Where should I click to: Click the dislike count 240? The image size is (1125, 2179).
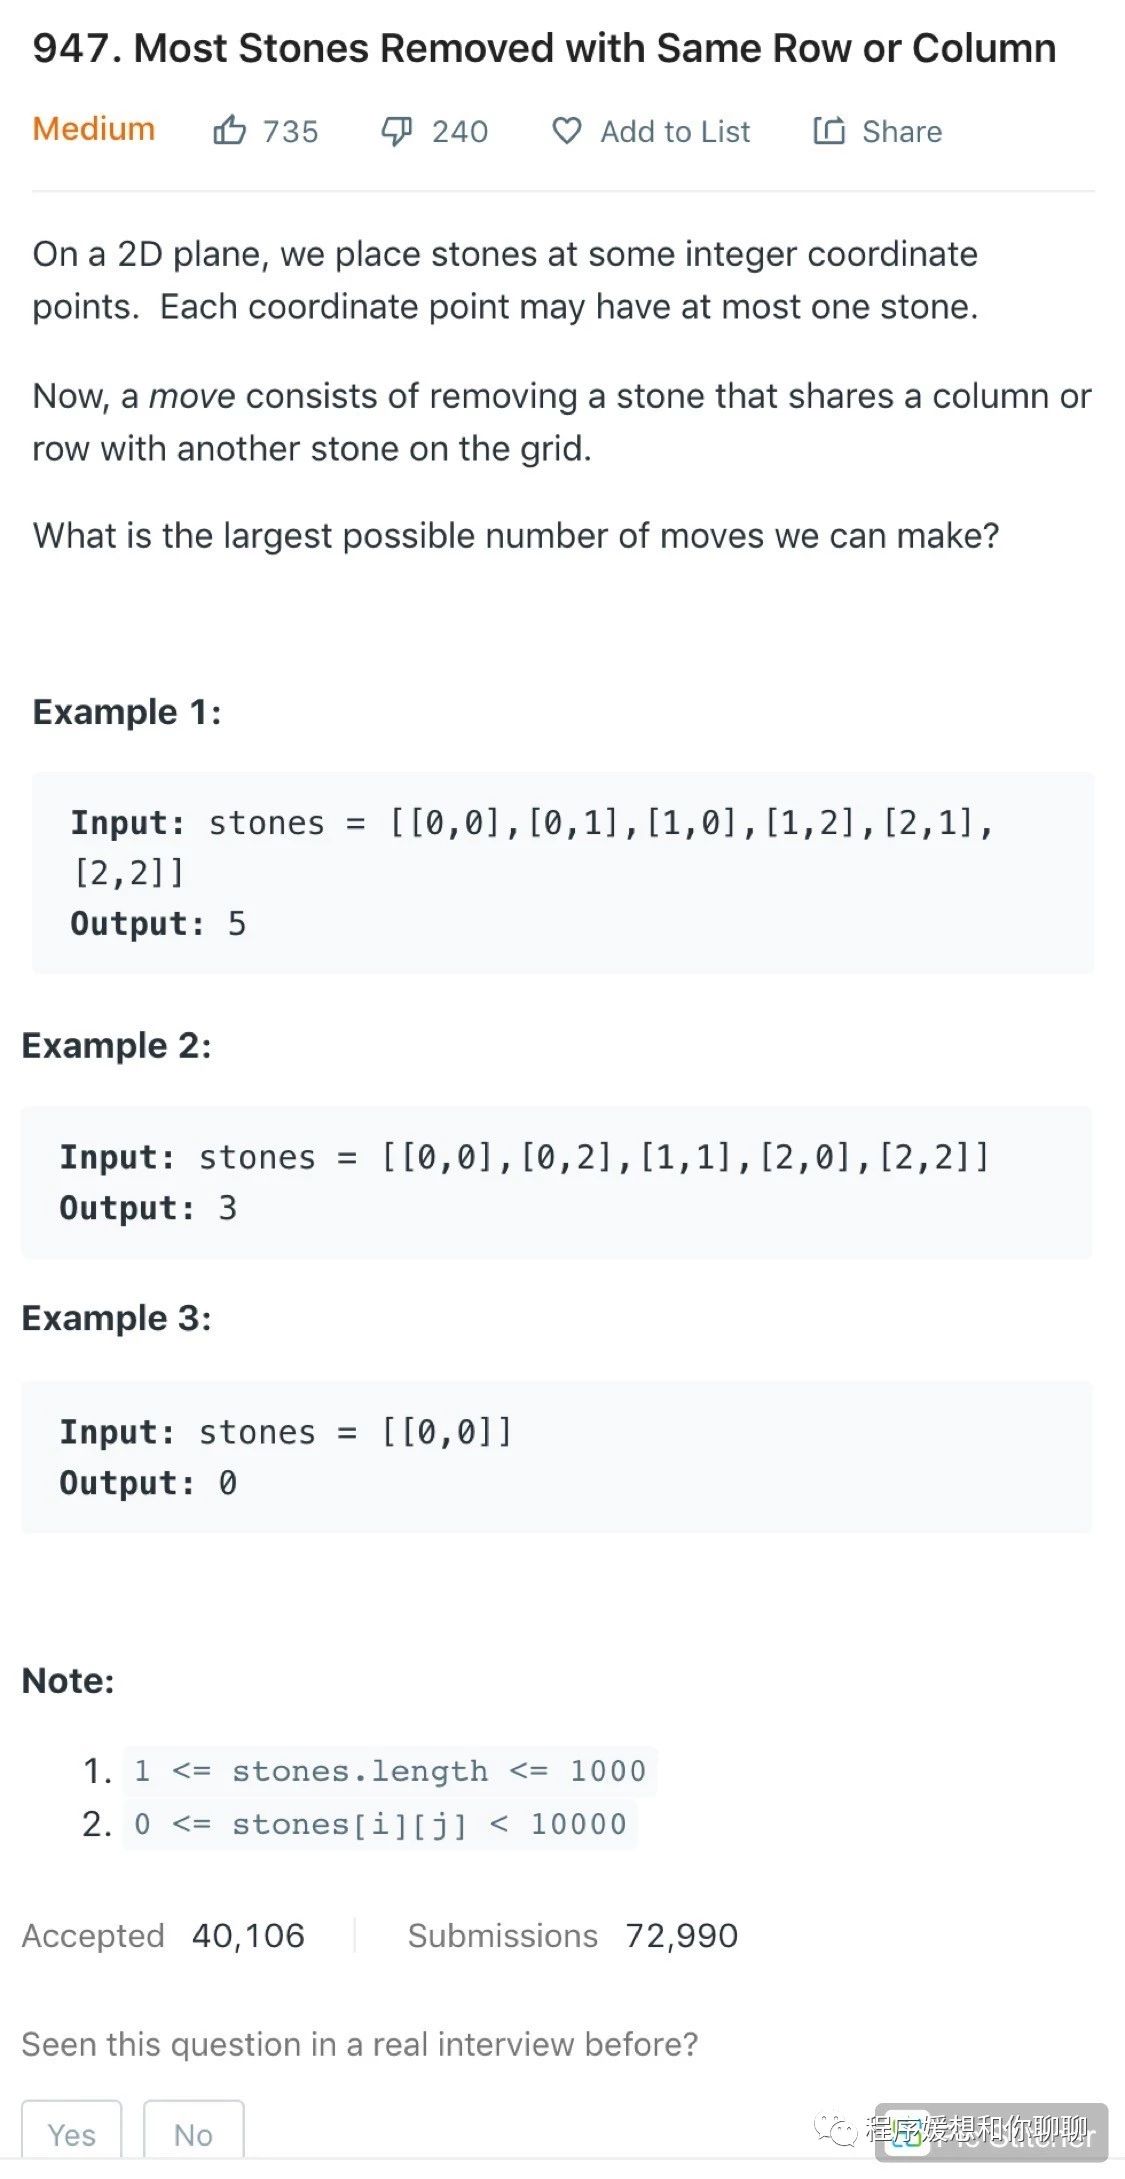(x=460, y=131)
